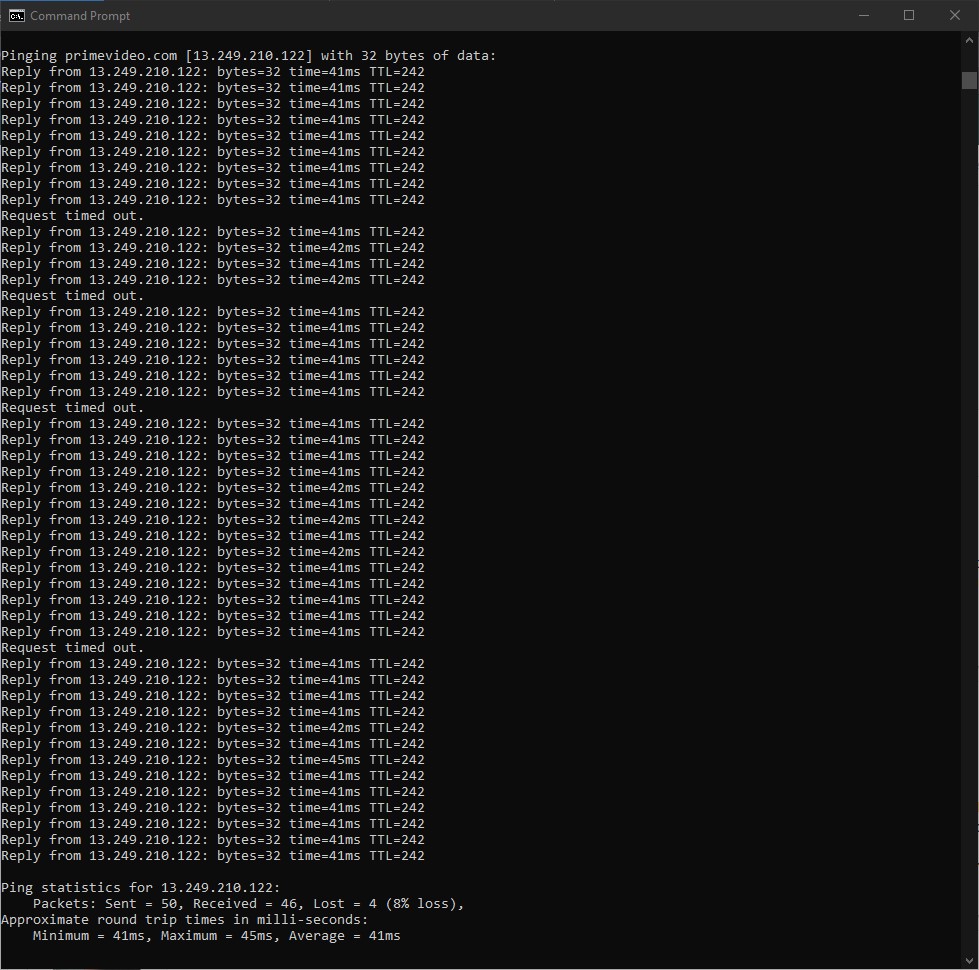The height and width of the screenshot is (970, 979).
Task: Click the empty scrollbar track below the thumb
Action: pyautogui.click(x=969, y=500)
